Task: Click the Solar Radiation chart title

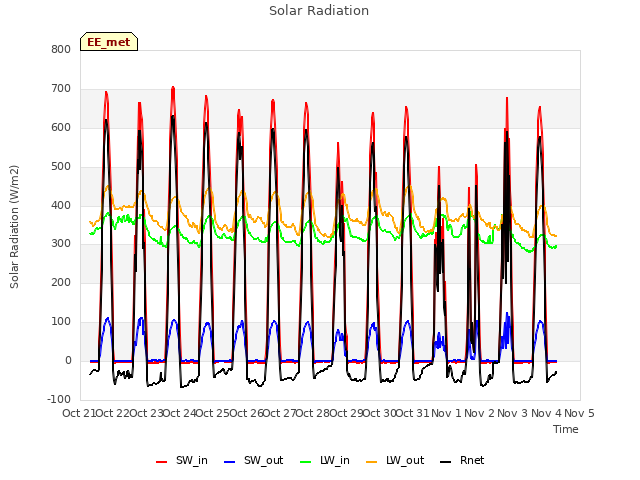Action: [319, 11]
